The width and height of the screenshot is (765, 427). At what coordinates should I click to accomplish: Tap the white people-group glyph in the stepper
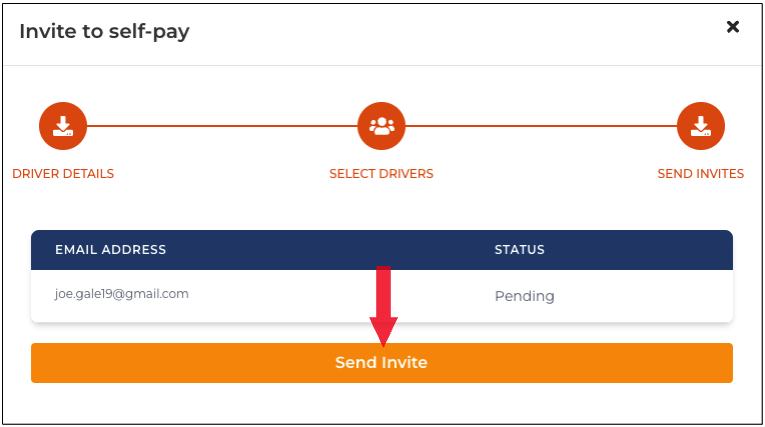(382, 126)
